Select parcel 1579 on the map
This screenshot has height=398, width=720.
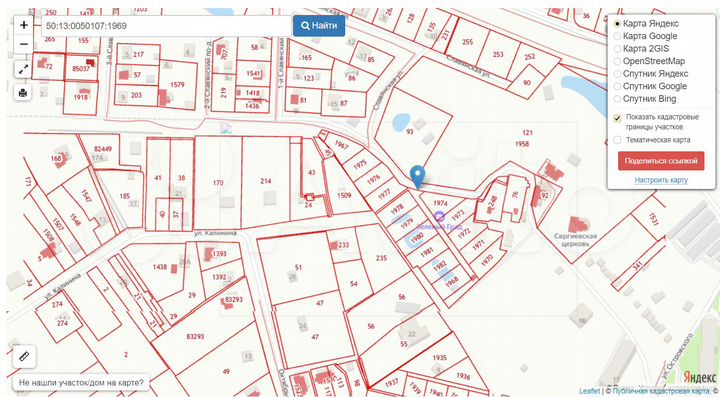click(x=177, y=84)
